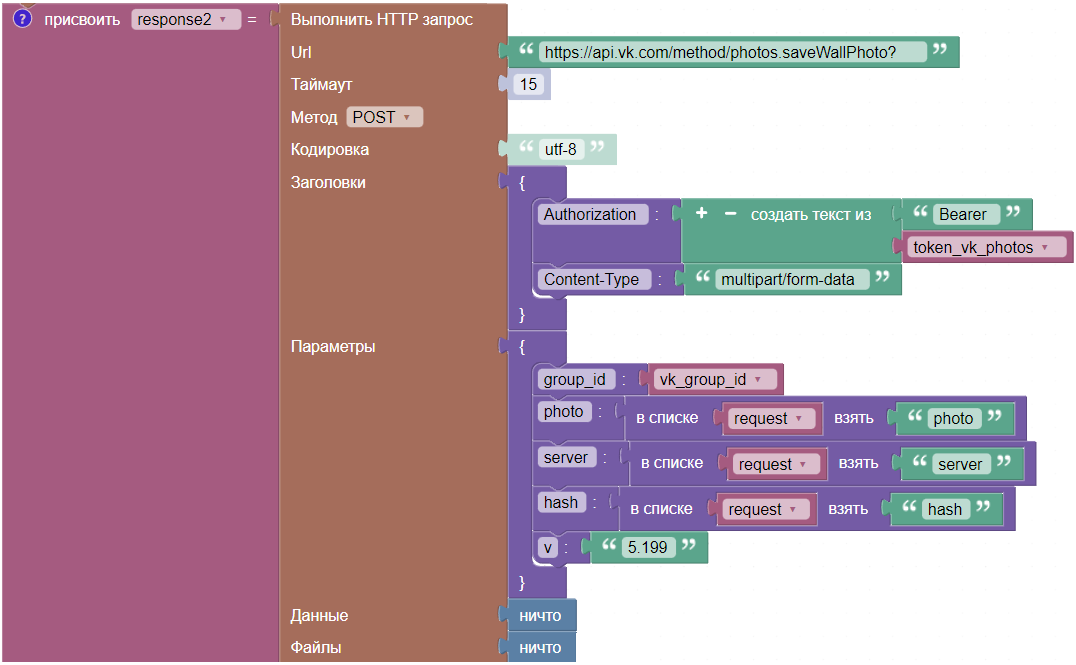Change the POST method dropdown

point(384,117)
